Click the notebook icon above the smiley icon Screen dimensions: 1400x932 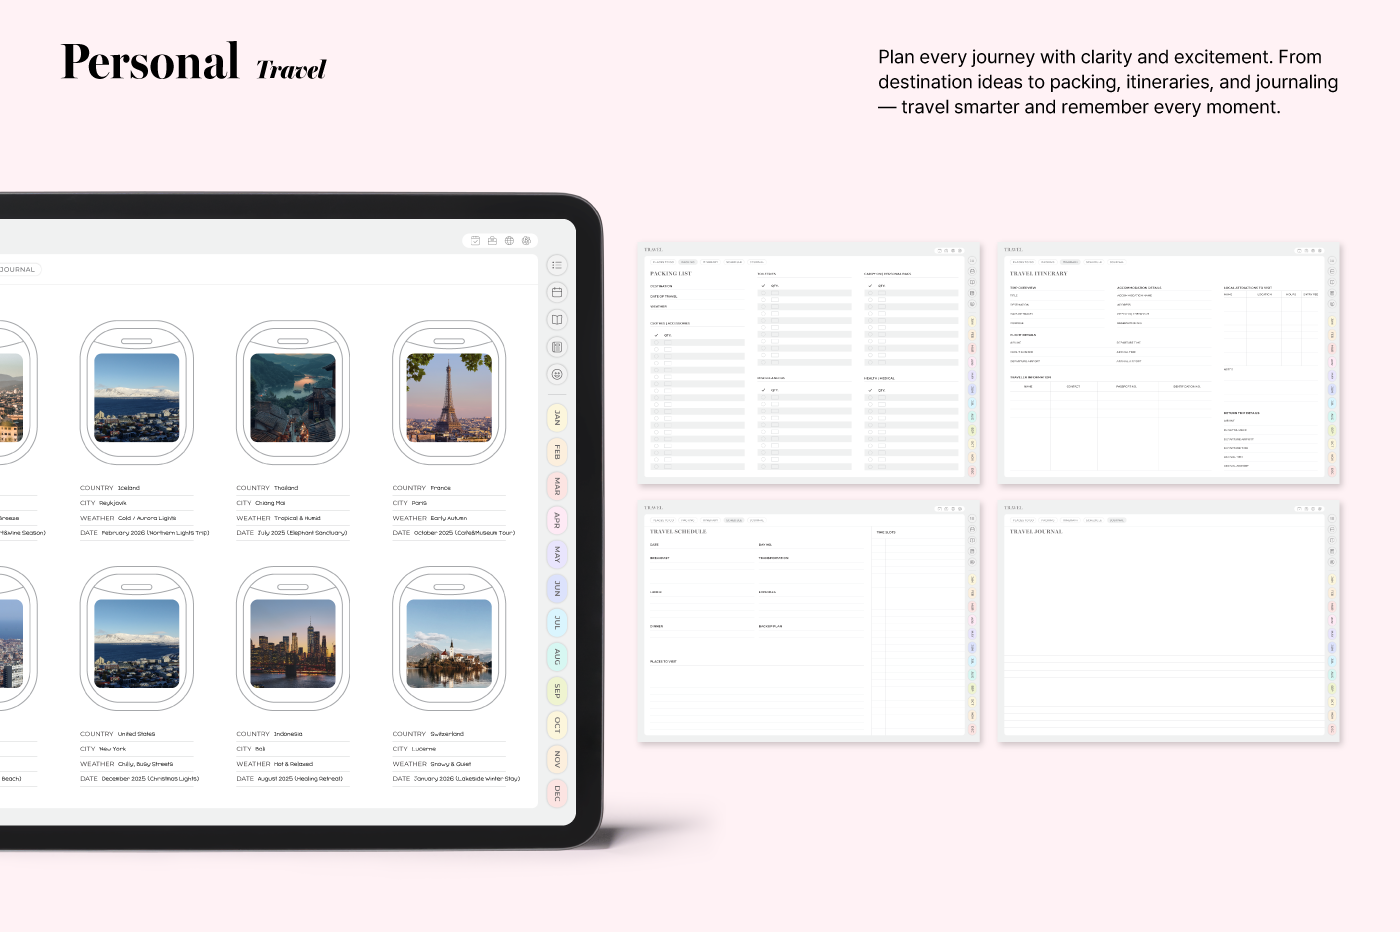(557, 347)
